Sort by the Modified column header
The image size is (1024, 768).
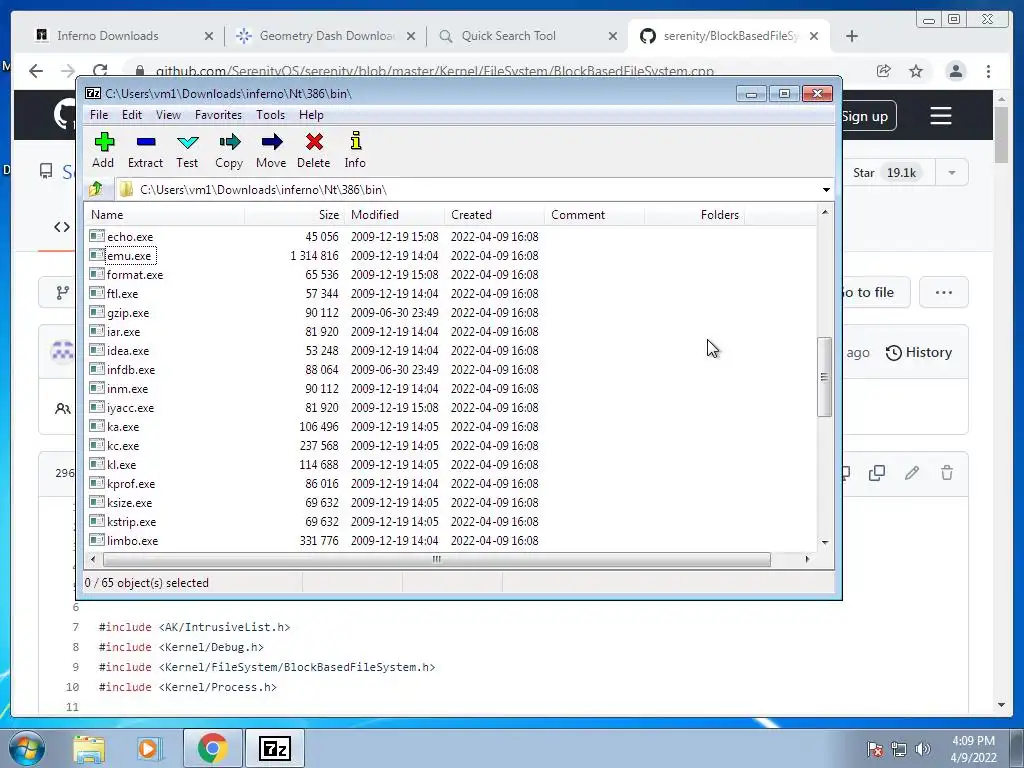pyautogui.click(x=394, y=215)
